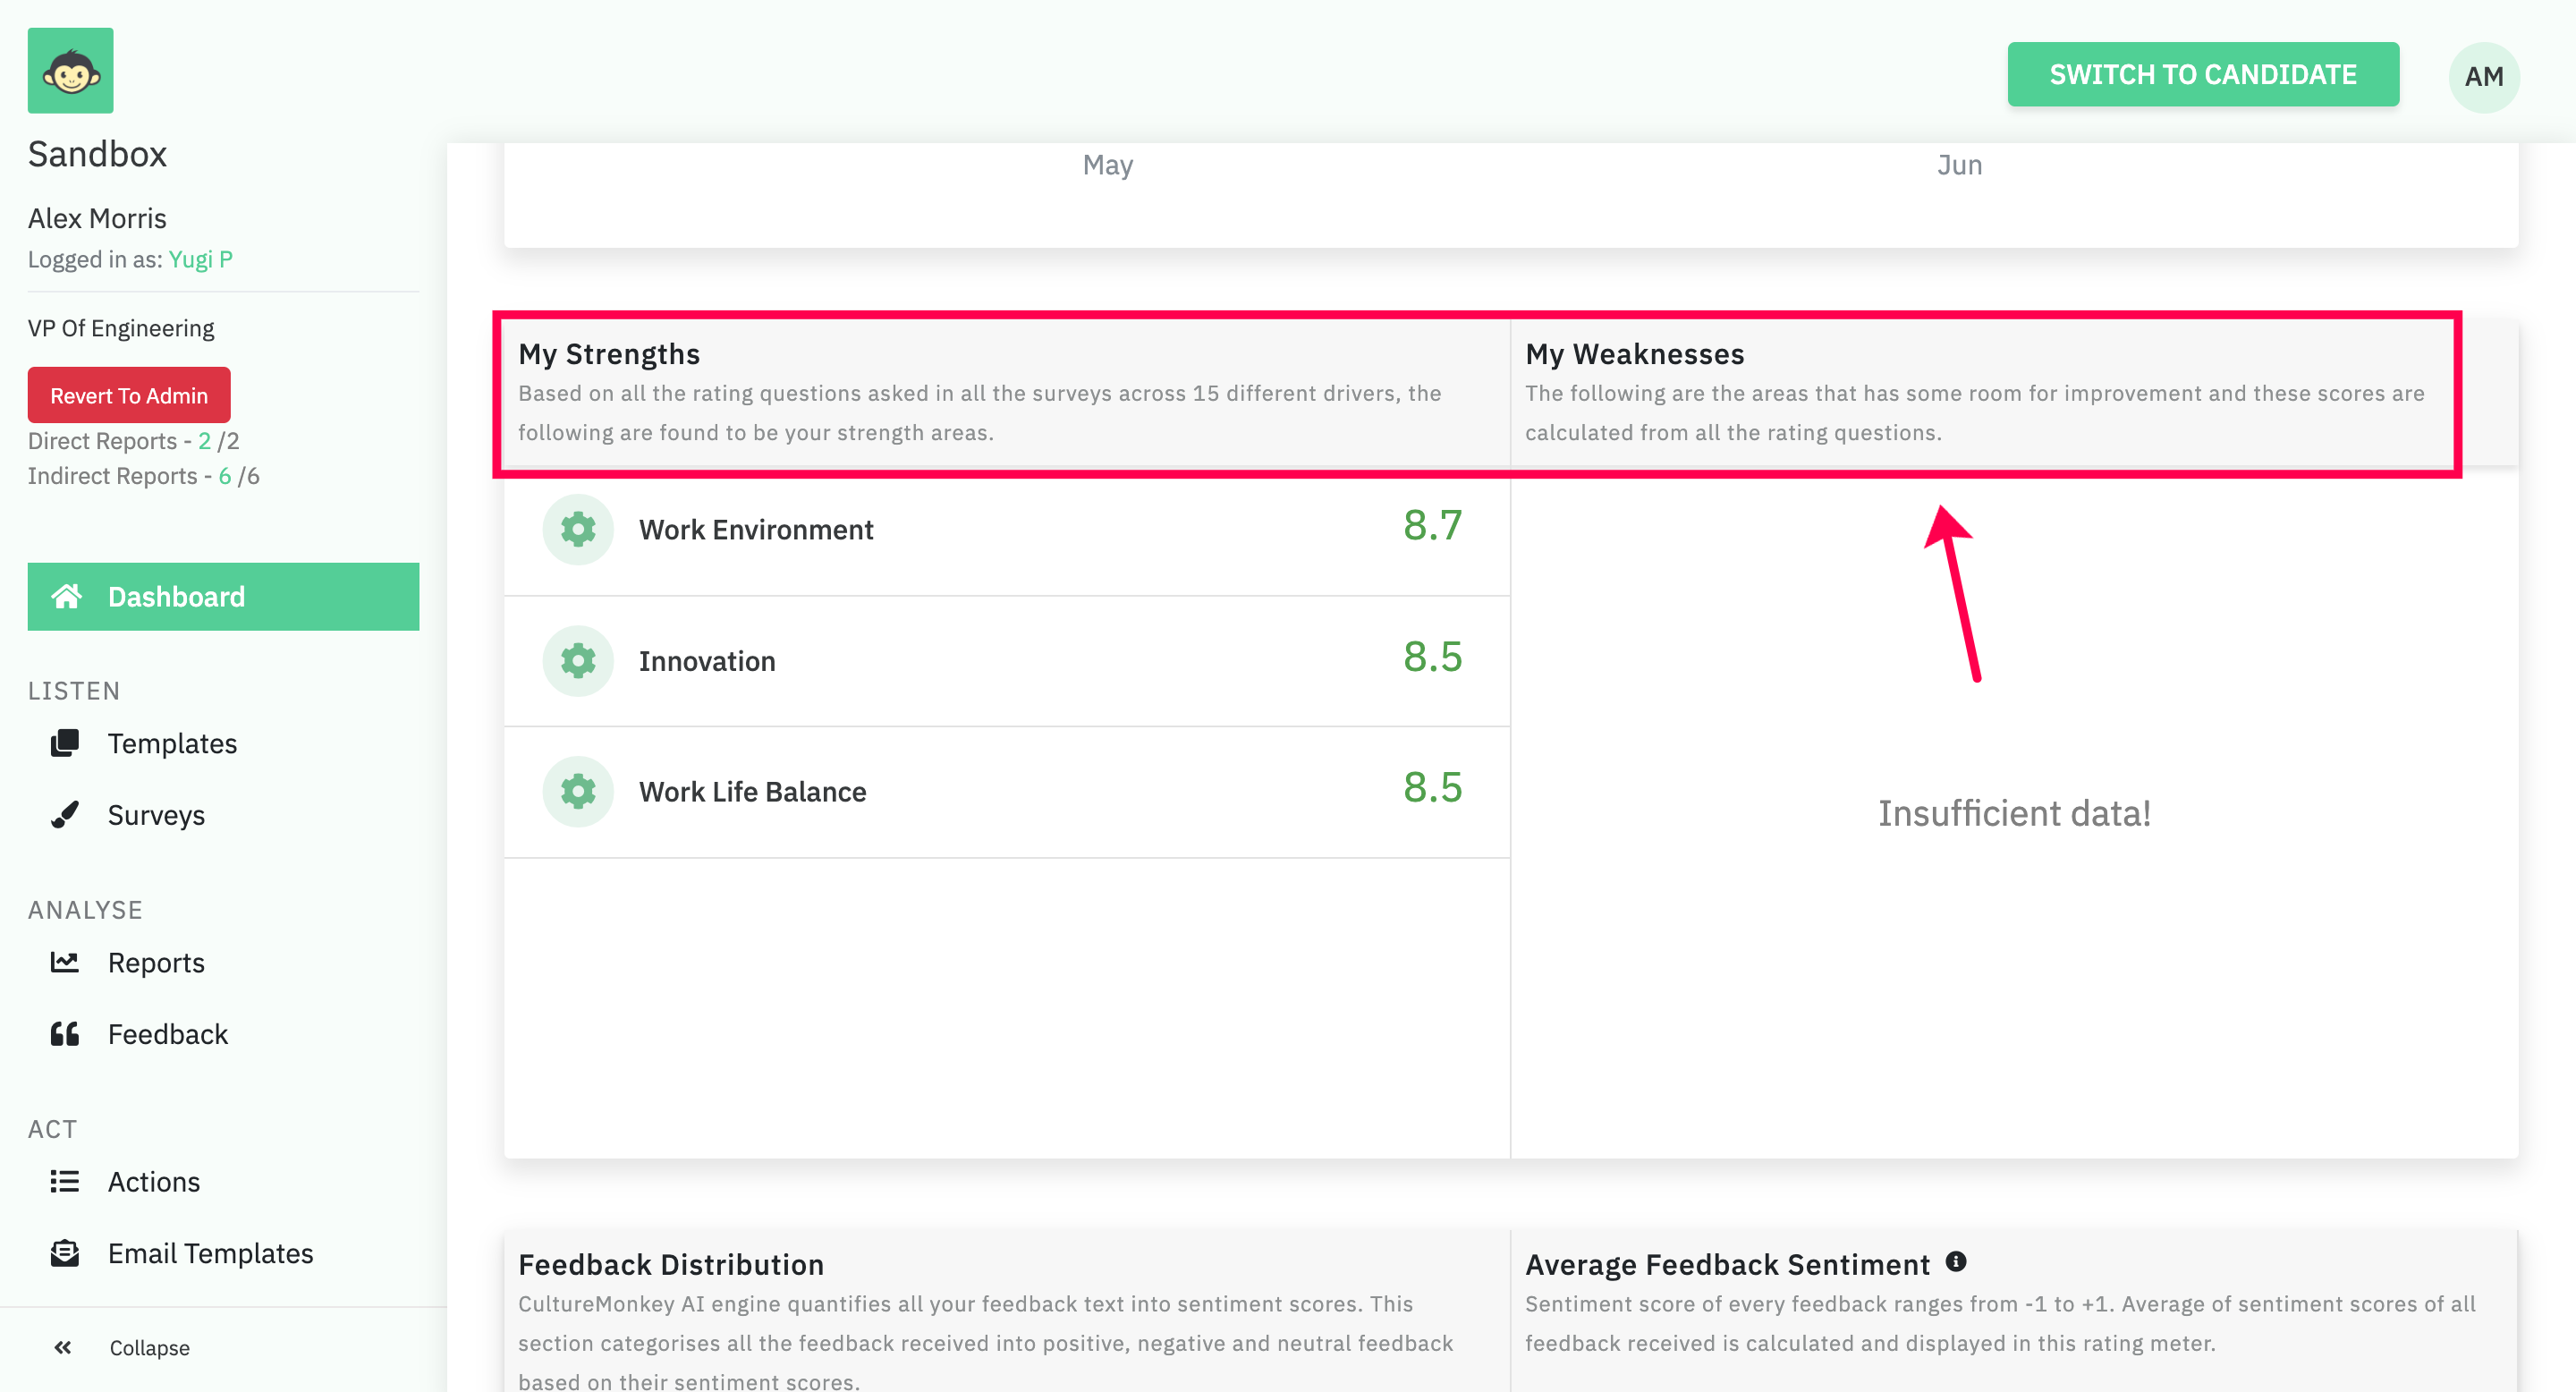Click the Actions list icon
This screenshot has height=1392, width=2576.
[x=65, y=1182]
